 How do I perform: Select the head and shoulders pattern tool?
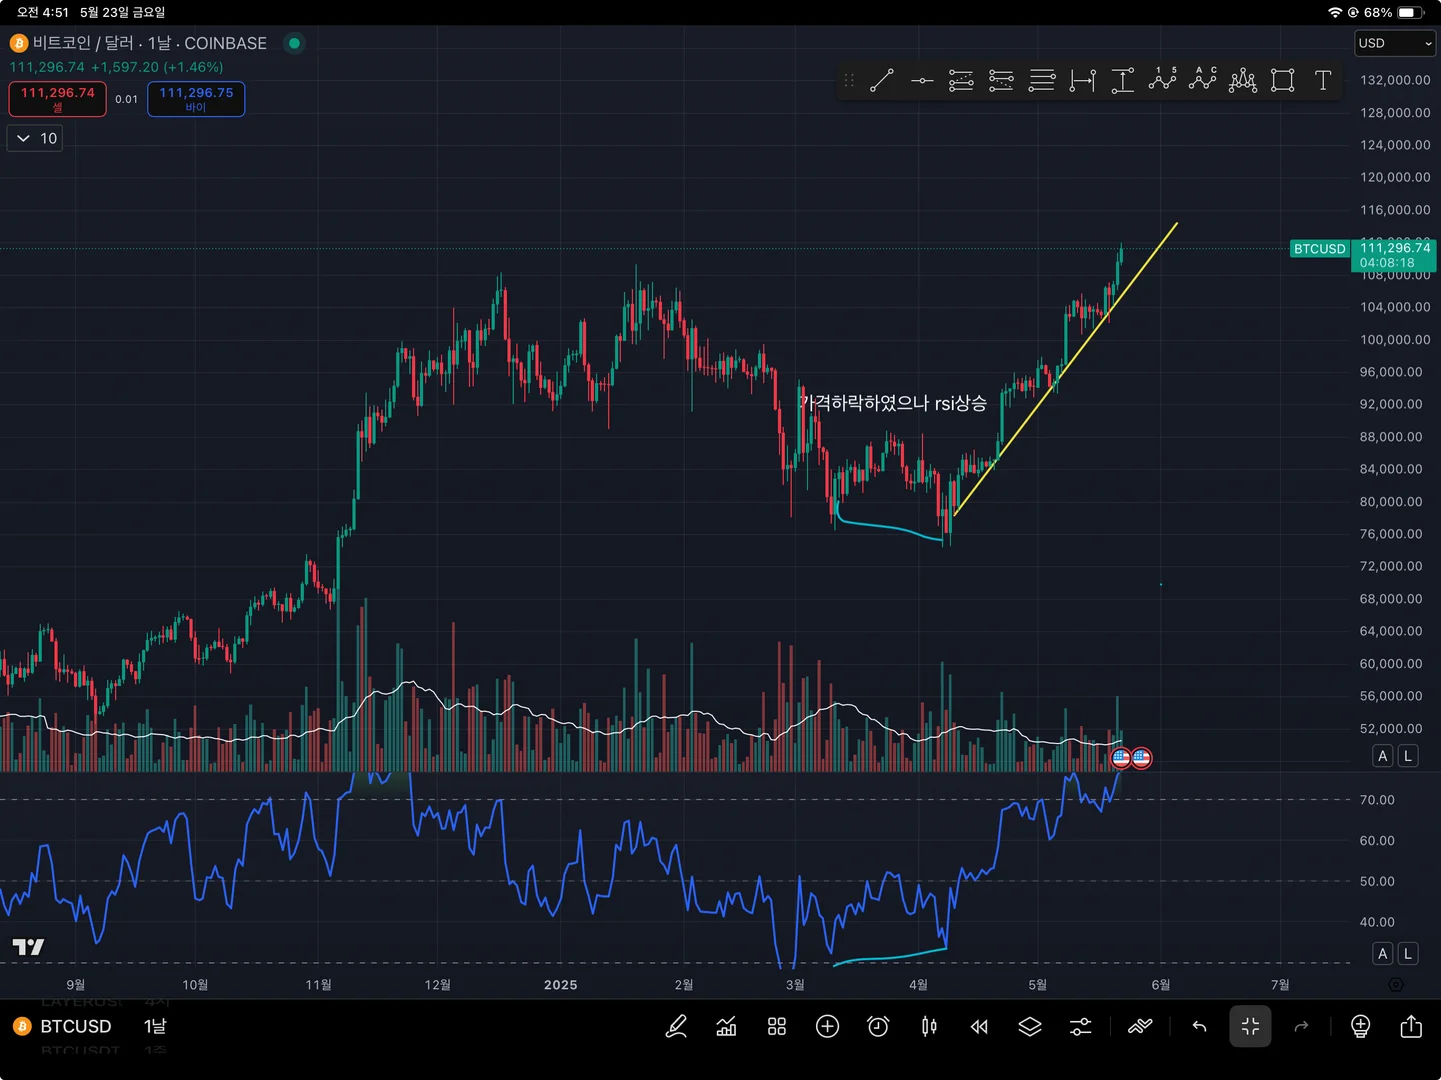click(x=1243, y=81)
